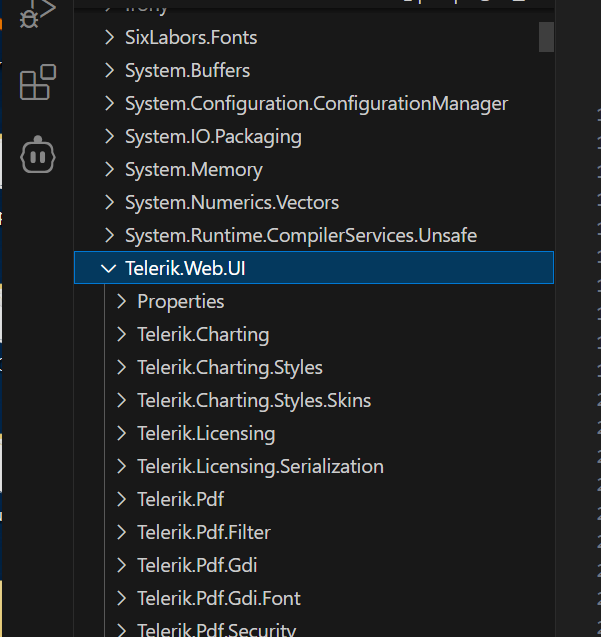This screenshot has width=601, height=637.
Task: Expand Telerik.Charting.Styles.Skins chevron
Action: pos(121,400)
